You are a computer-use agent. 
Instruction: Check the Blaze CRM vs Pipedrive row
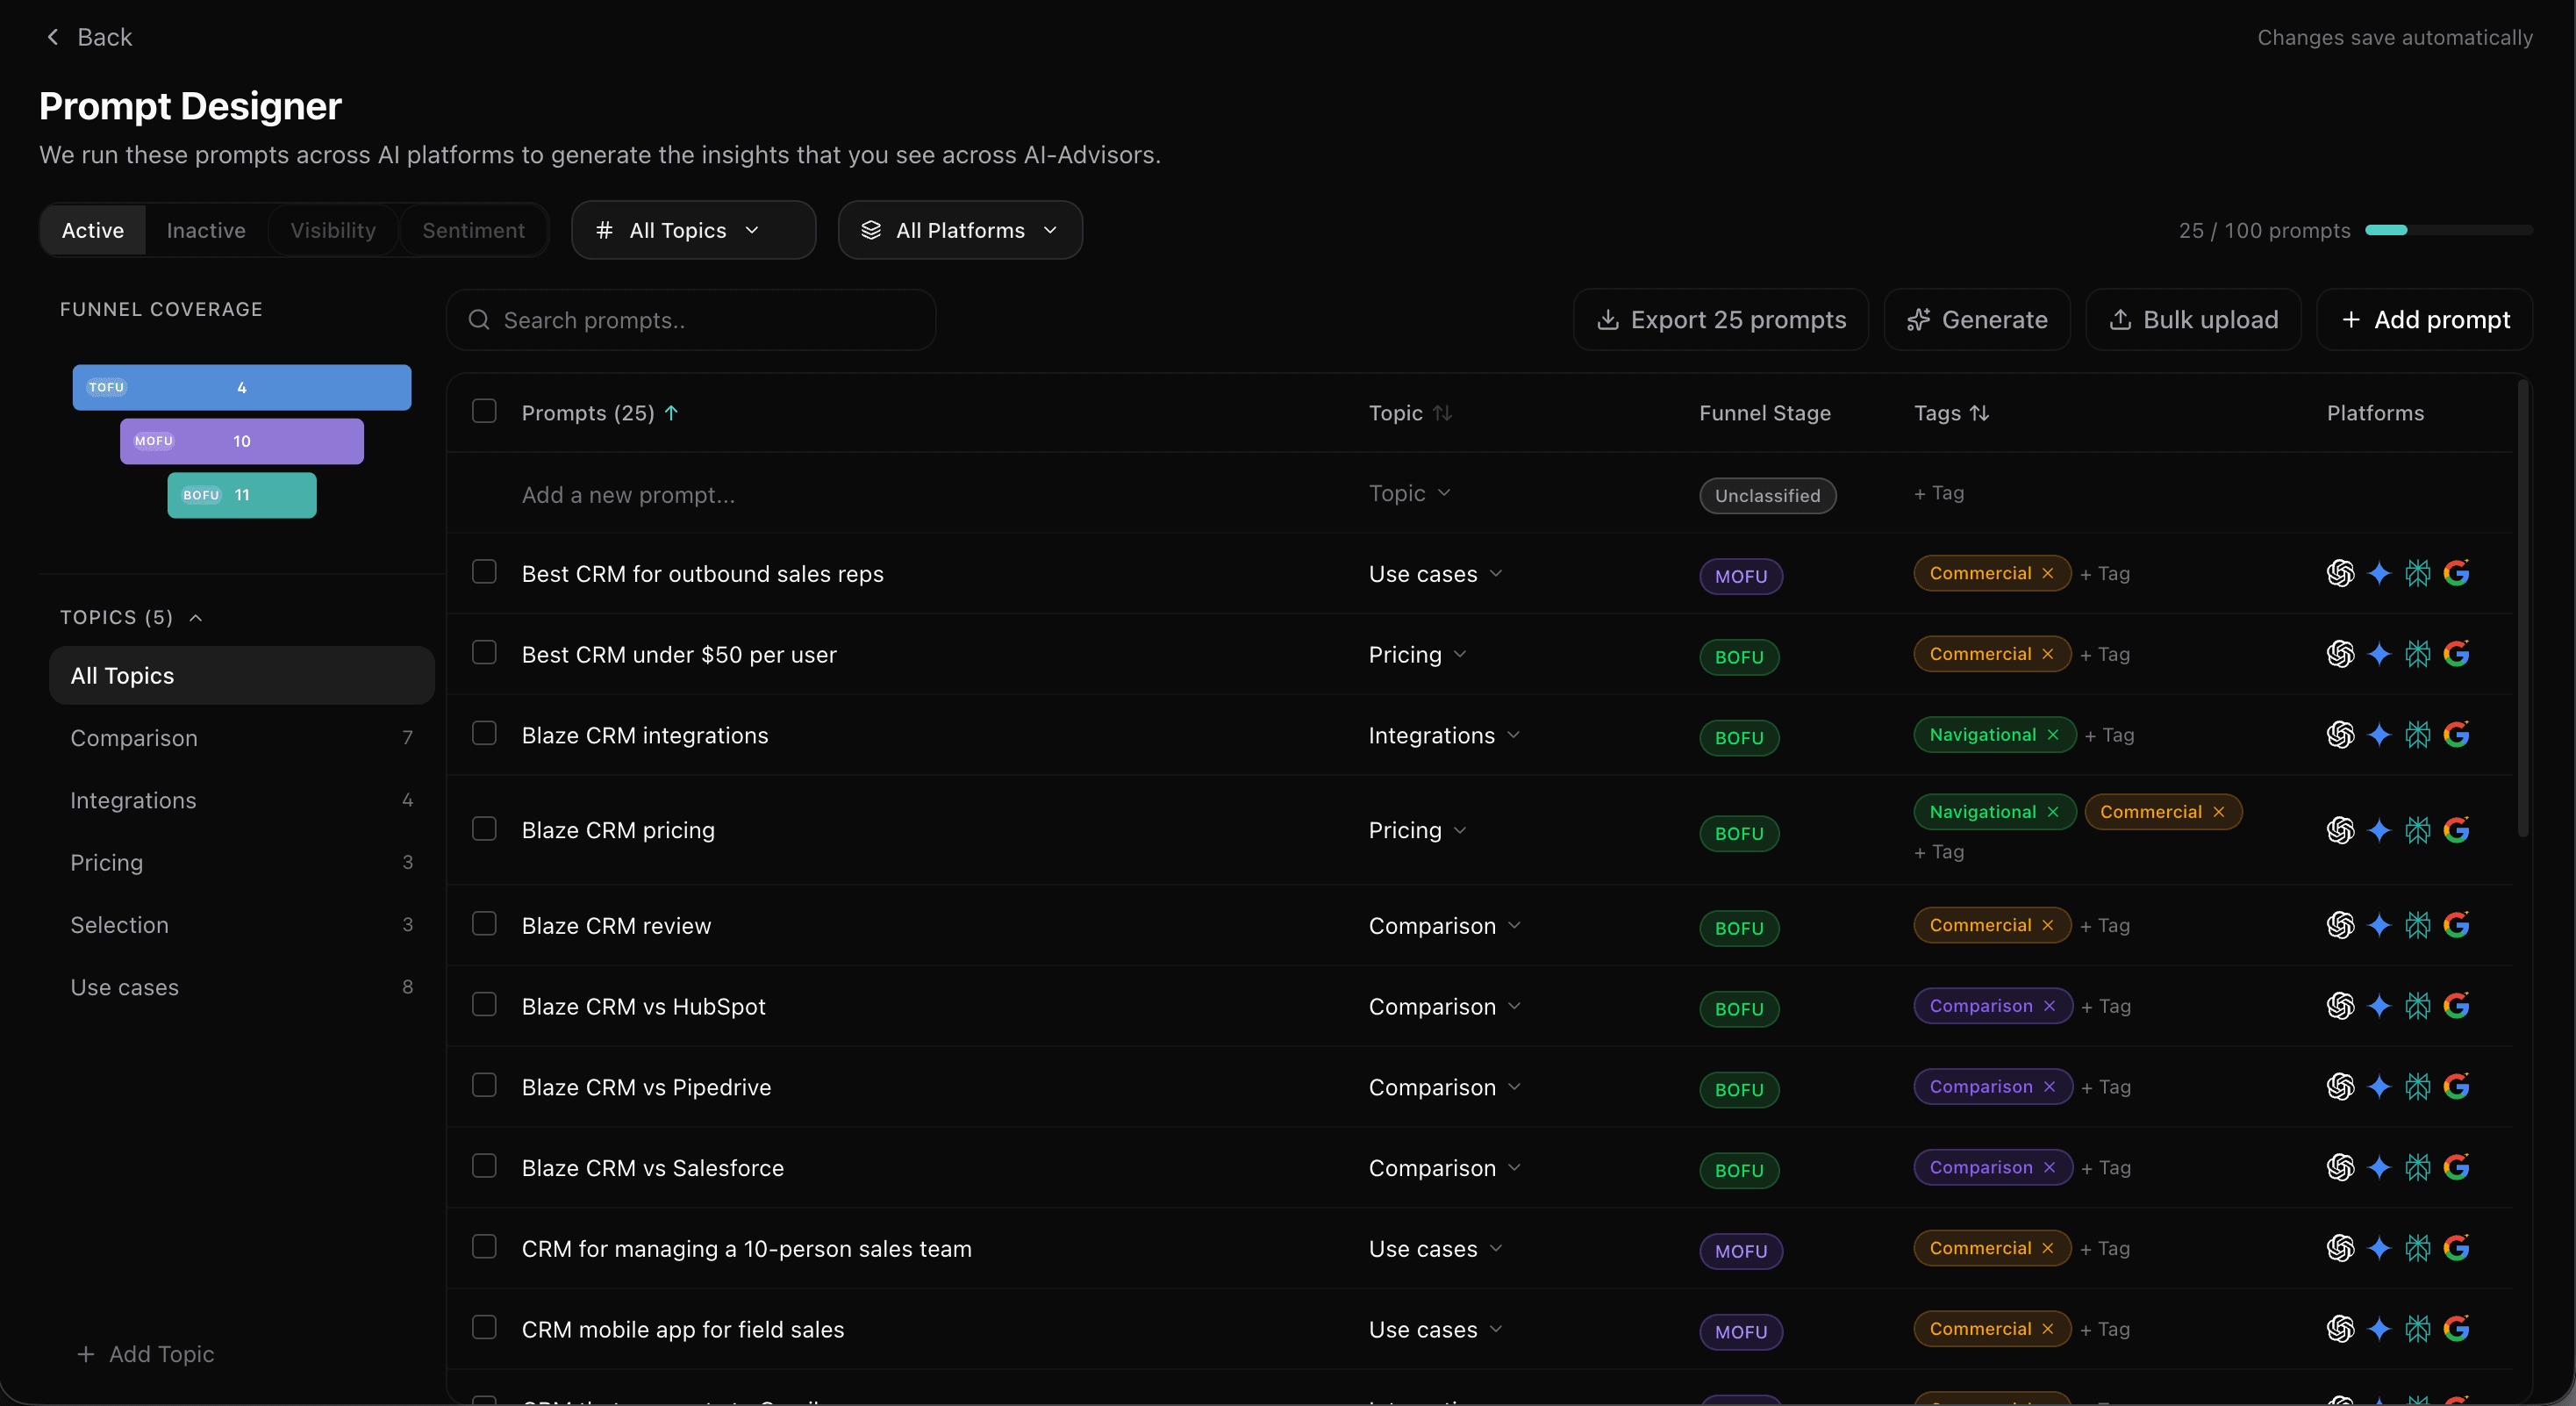pos(484,1085)
